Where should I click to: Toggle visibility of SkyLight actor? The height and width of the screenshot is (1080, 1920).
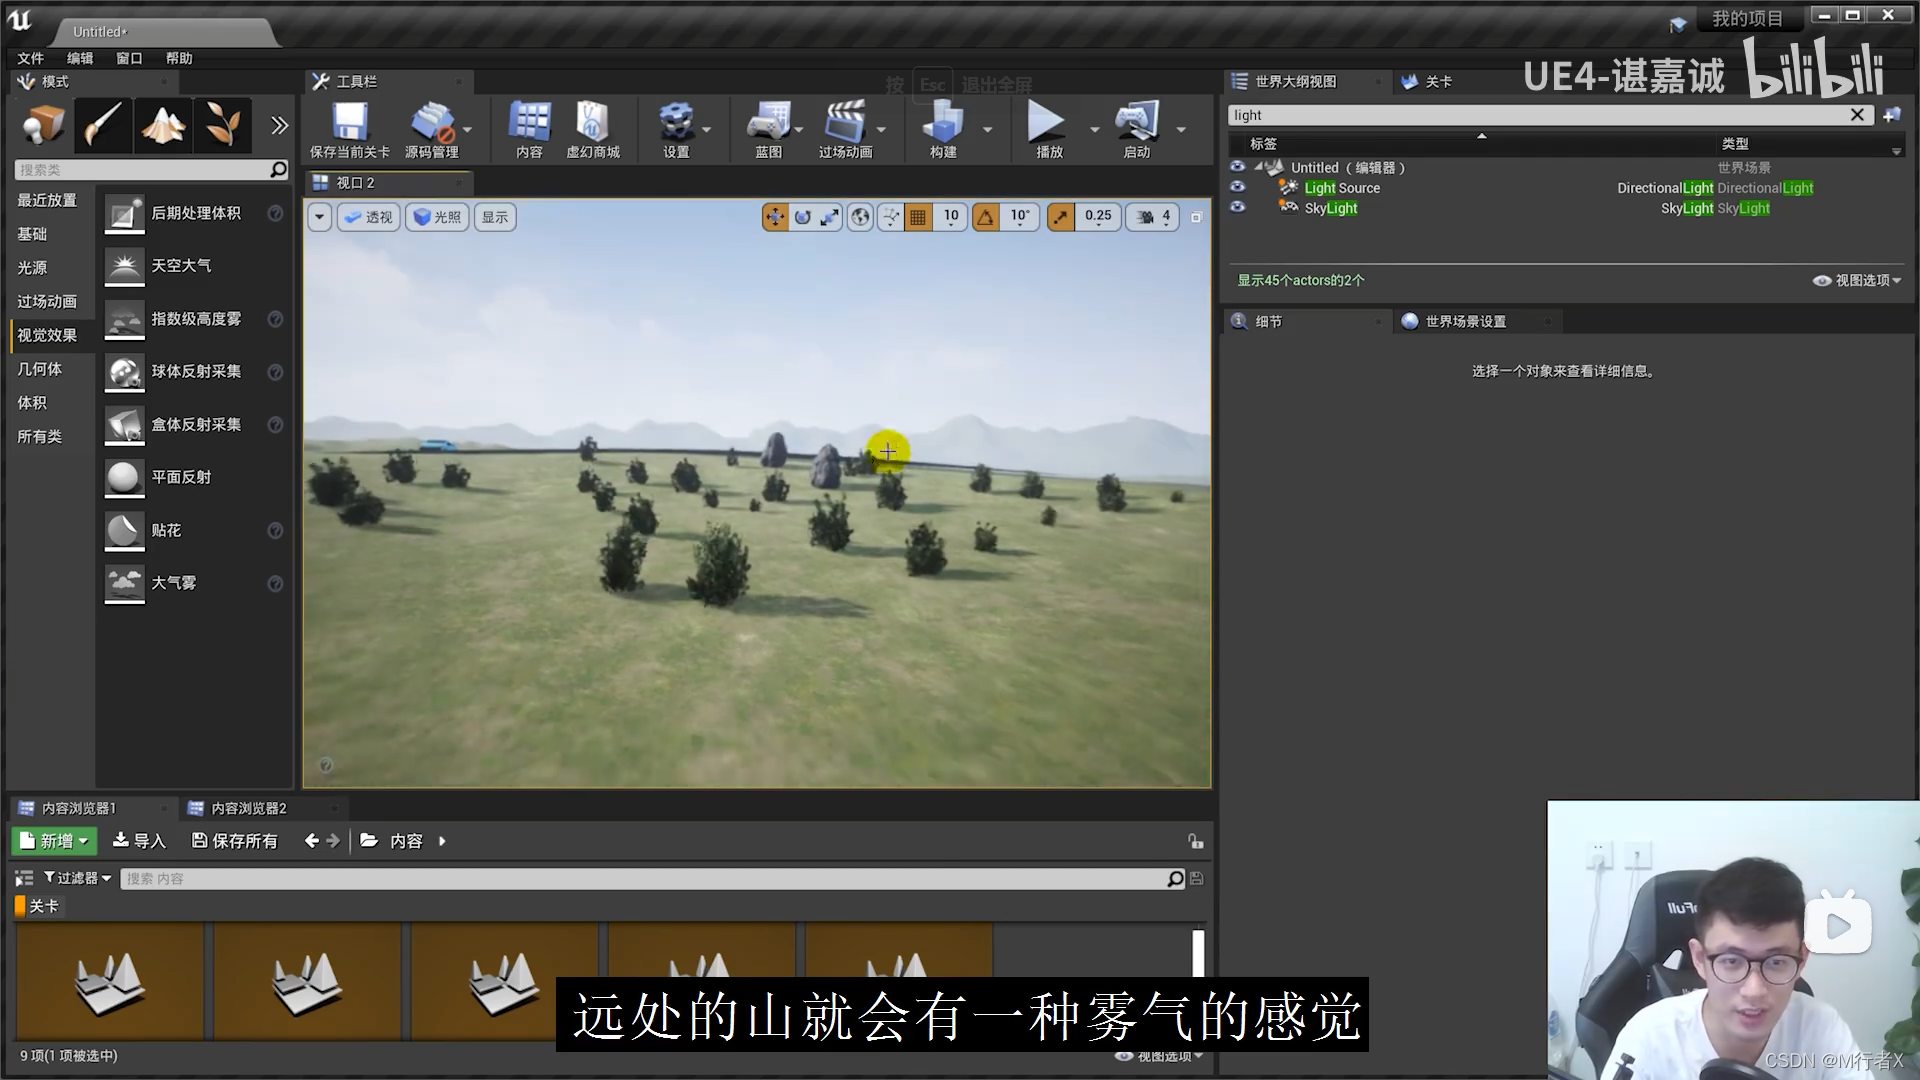point(1238,207)
